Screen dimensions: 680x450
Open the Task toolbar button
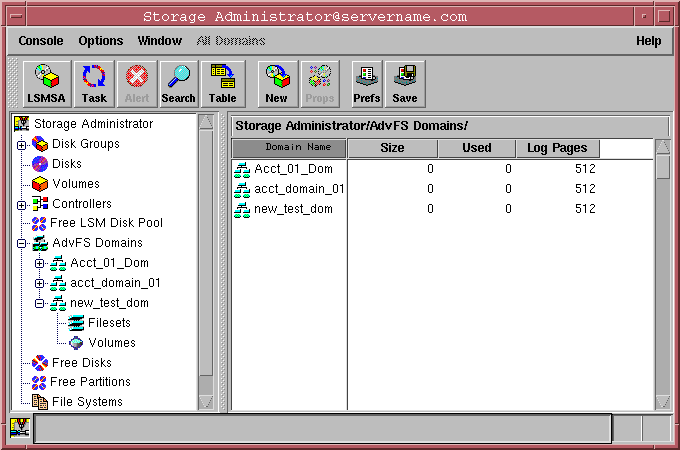point(94,84)
